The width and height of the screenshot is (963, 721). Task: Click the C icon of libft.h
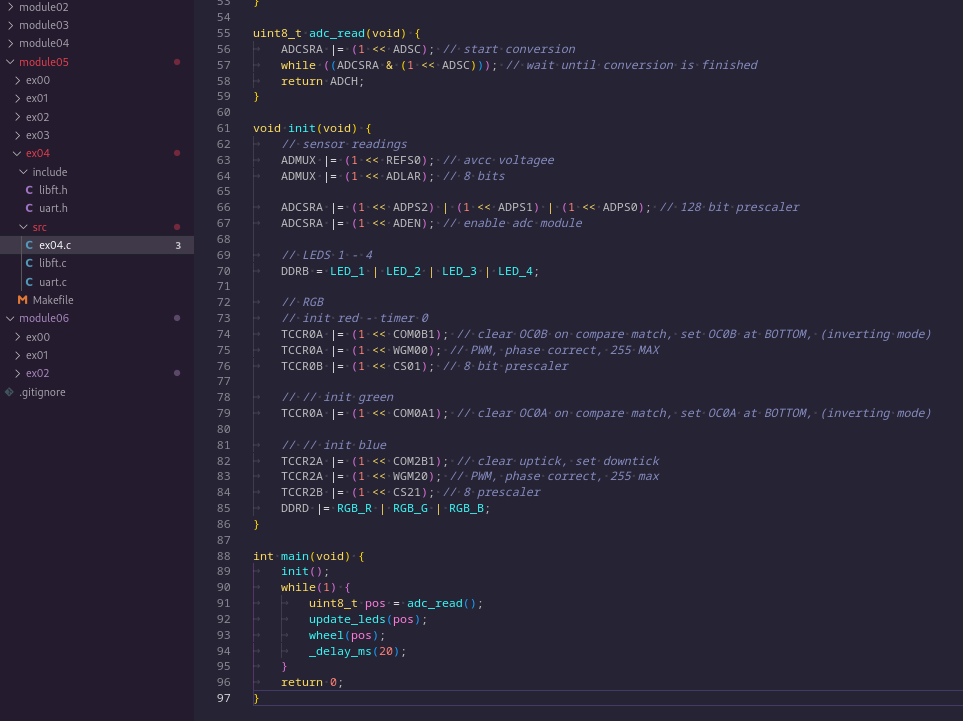click(29, 190)
